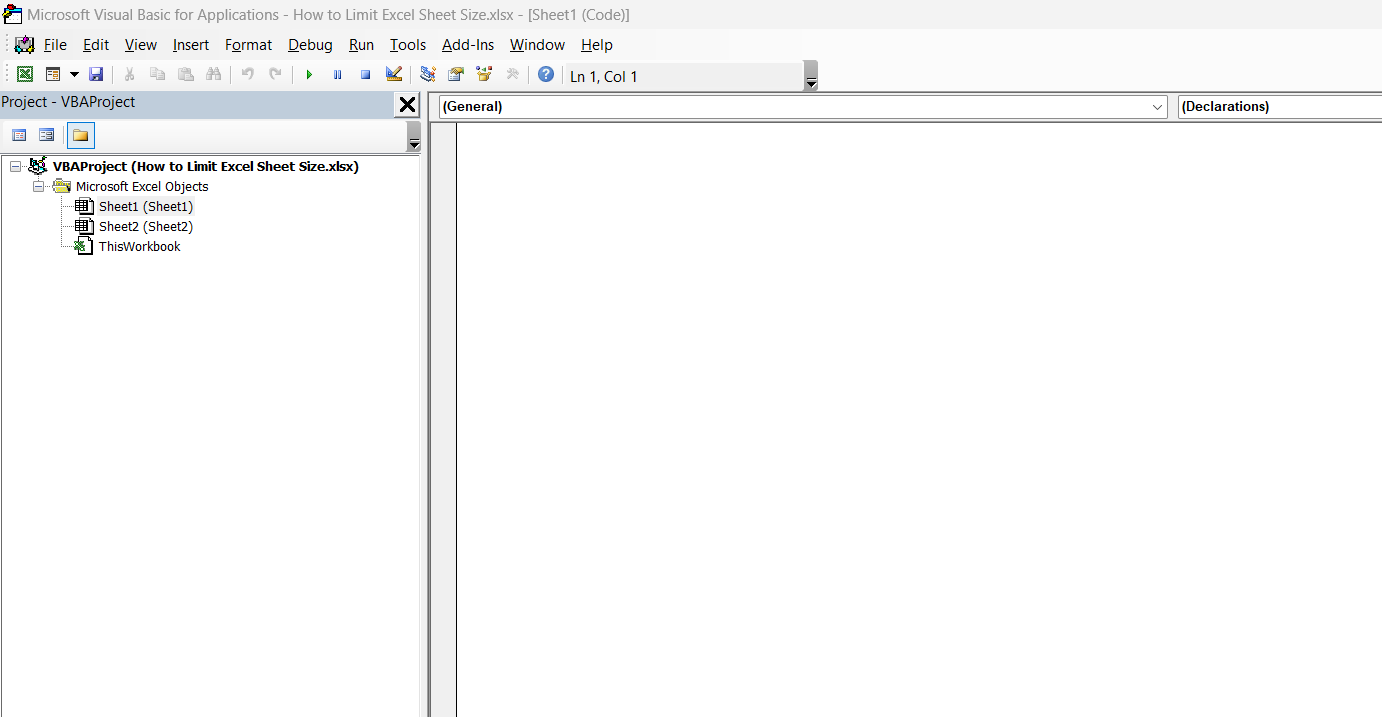
Task: Open the Debug menu
Action: (310, 45)
